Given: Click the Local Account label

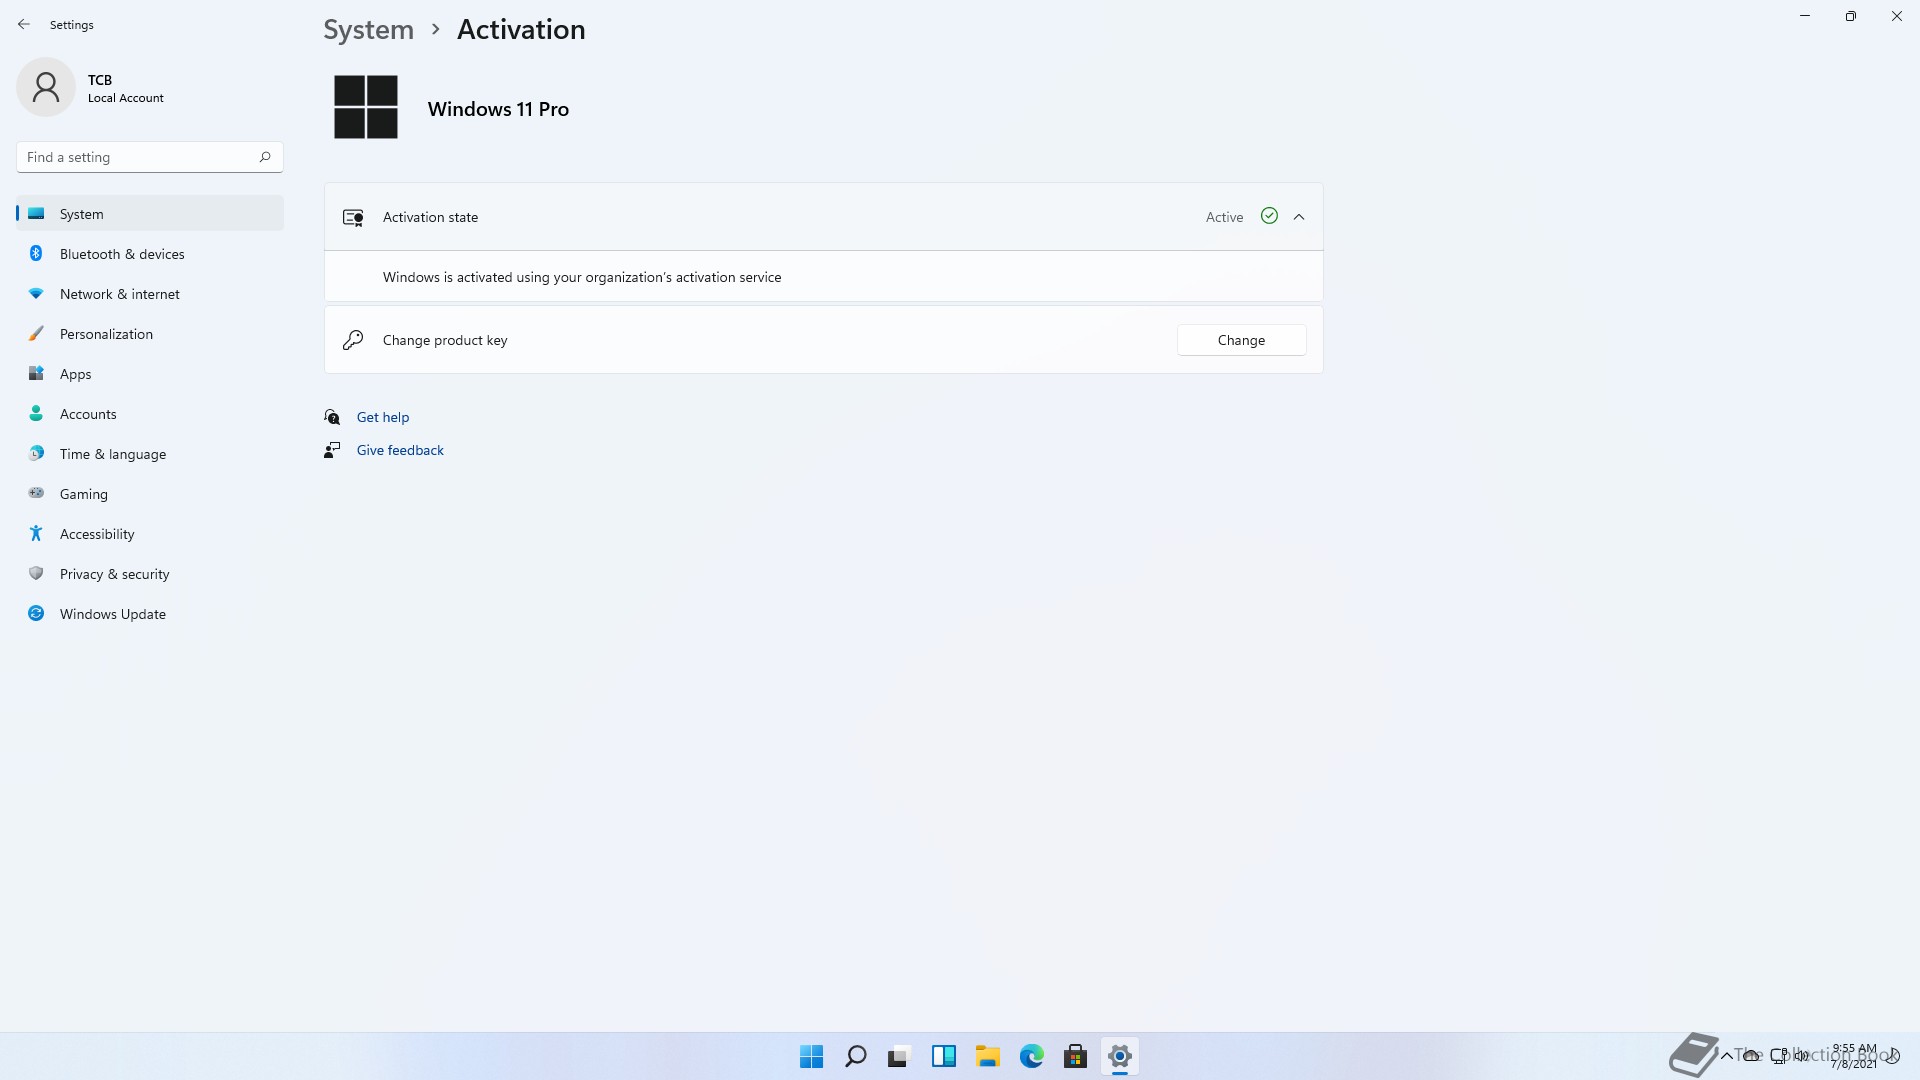Looking at the screenshot, I should click(x=126, y=98).
